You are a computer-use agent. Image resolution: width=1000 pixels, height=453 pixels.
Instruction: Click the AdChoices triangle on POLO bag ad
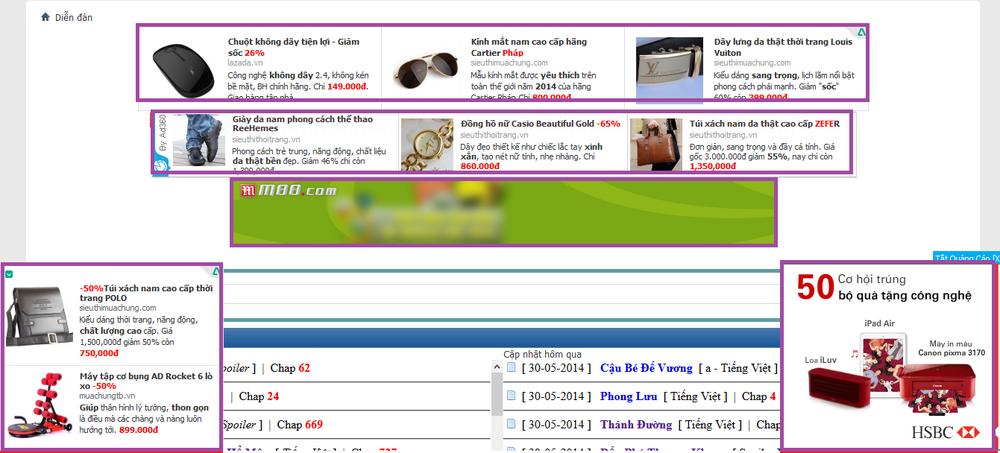tap(215, 272)
